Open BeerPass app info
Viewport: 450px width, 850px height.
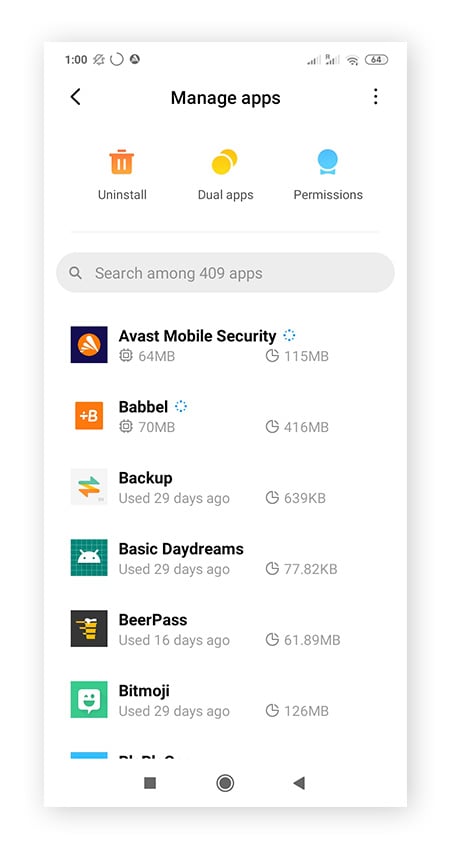[x=226, y=629]
